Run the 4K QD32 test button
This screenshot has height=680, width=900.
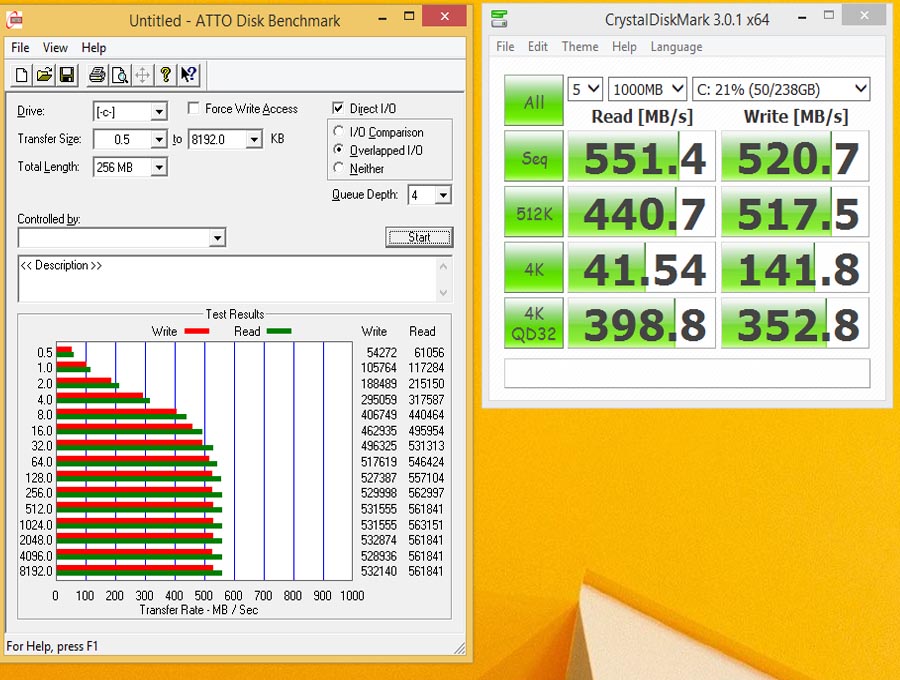(534, 323)
